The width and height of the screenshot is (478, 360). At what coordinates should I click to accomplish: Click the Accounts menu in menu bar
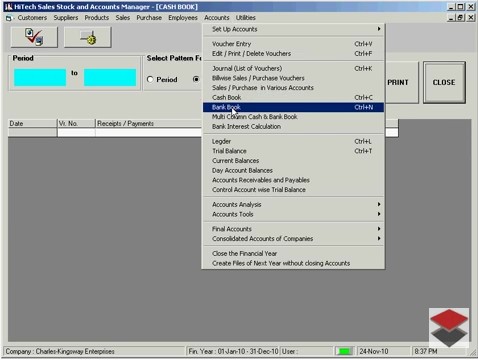point(217,18)
